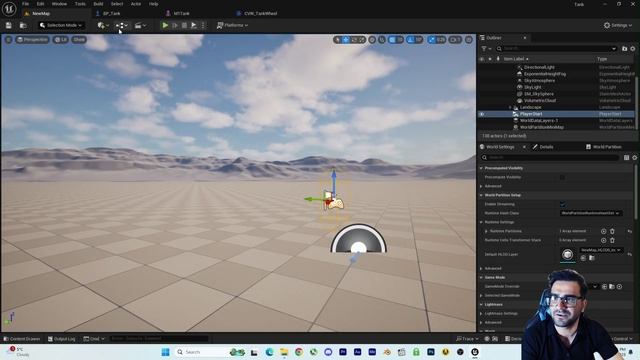This screenshot has height=360, width=640.
Task: Switch to the World Partition tab
Action: [x=603, y=147]
